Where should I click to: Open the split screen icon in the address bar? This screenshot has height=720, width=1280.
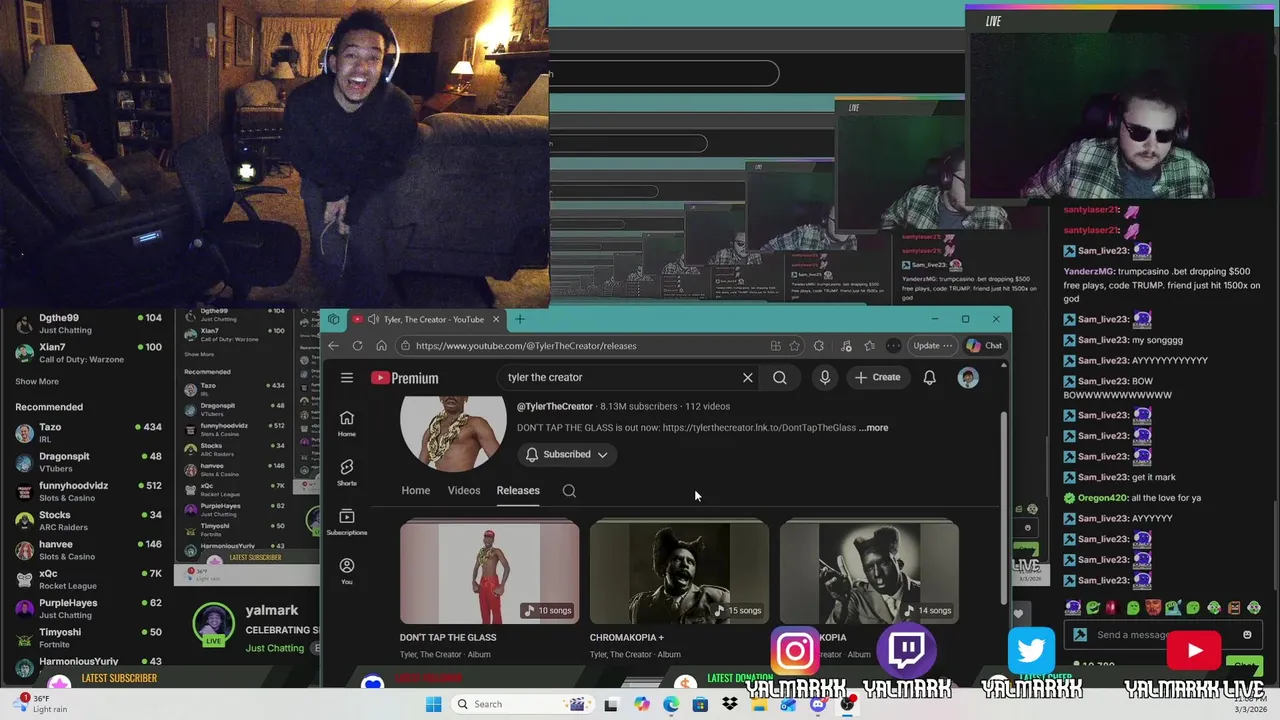775,346
